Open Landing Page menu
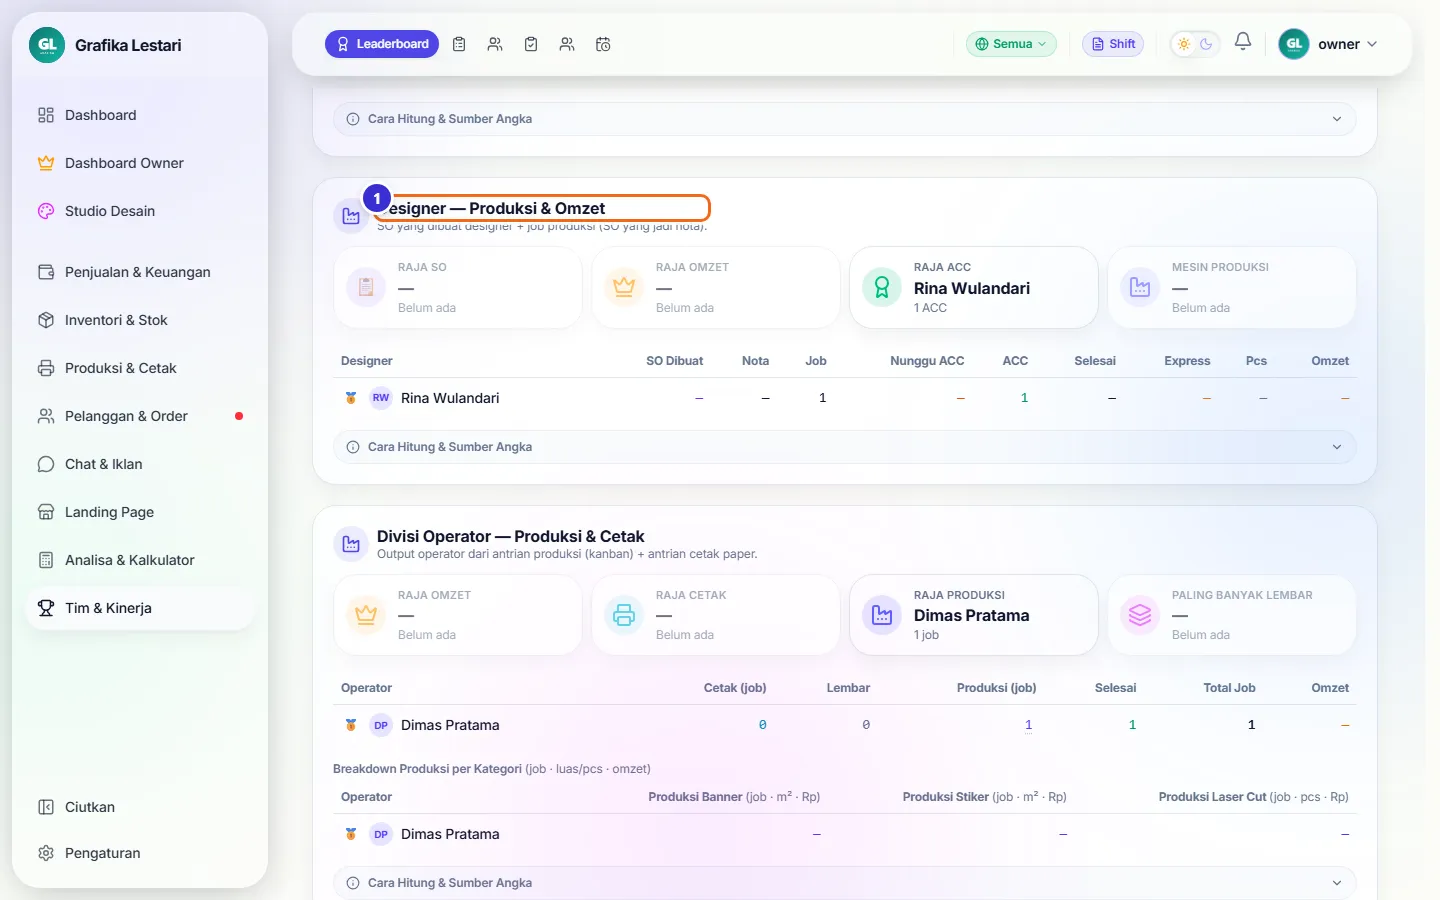This screenshot has height=900, width=1440. point(140,512)
